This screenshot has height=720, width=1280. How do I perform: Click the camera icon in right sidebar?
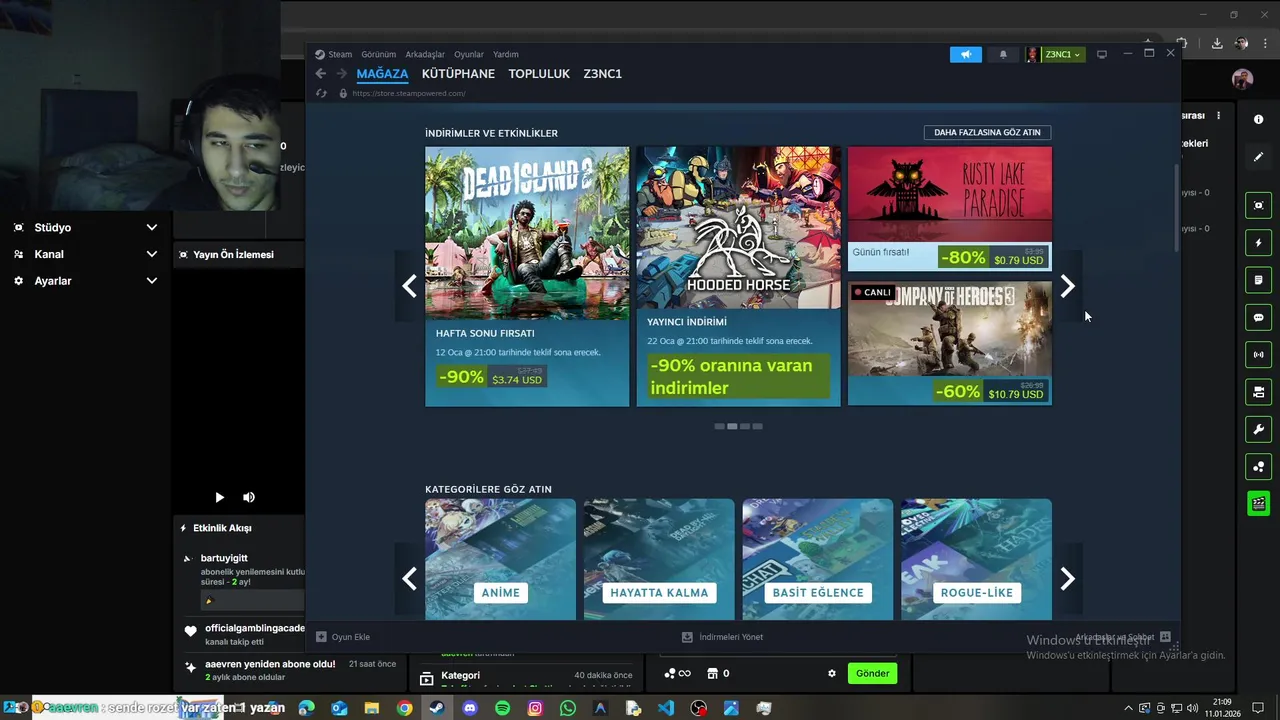click(1258, 392)
